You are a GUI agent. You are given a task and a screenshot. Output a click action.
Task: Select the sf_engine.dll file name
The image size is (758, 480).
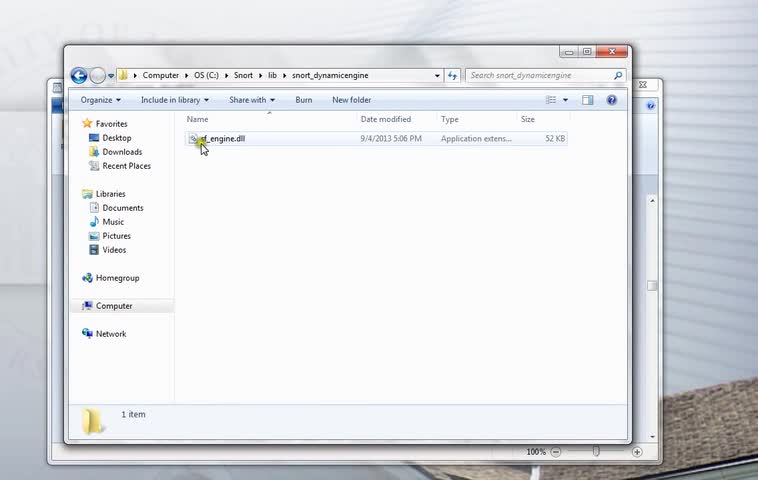click(223, 139)
